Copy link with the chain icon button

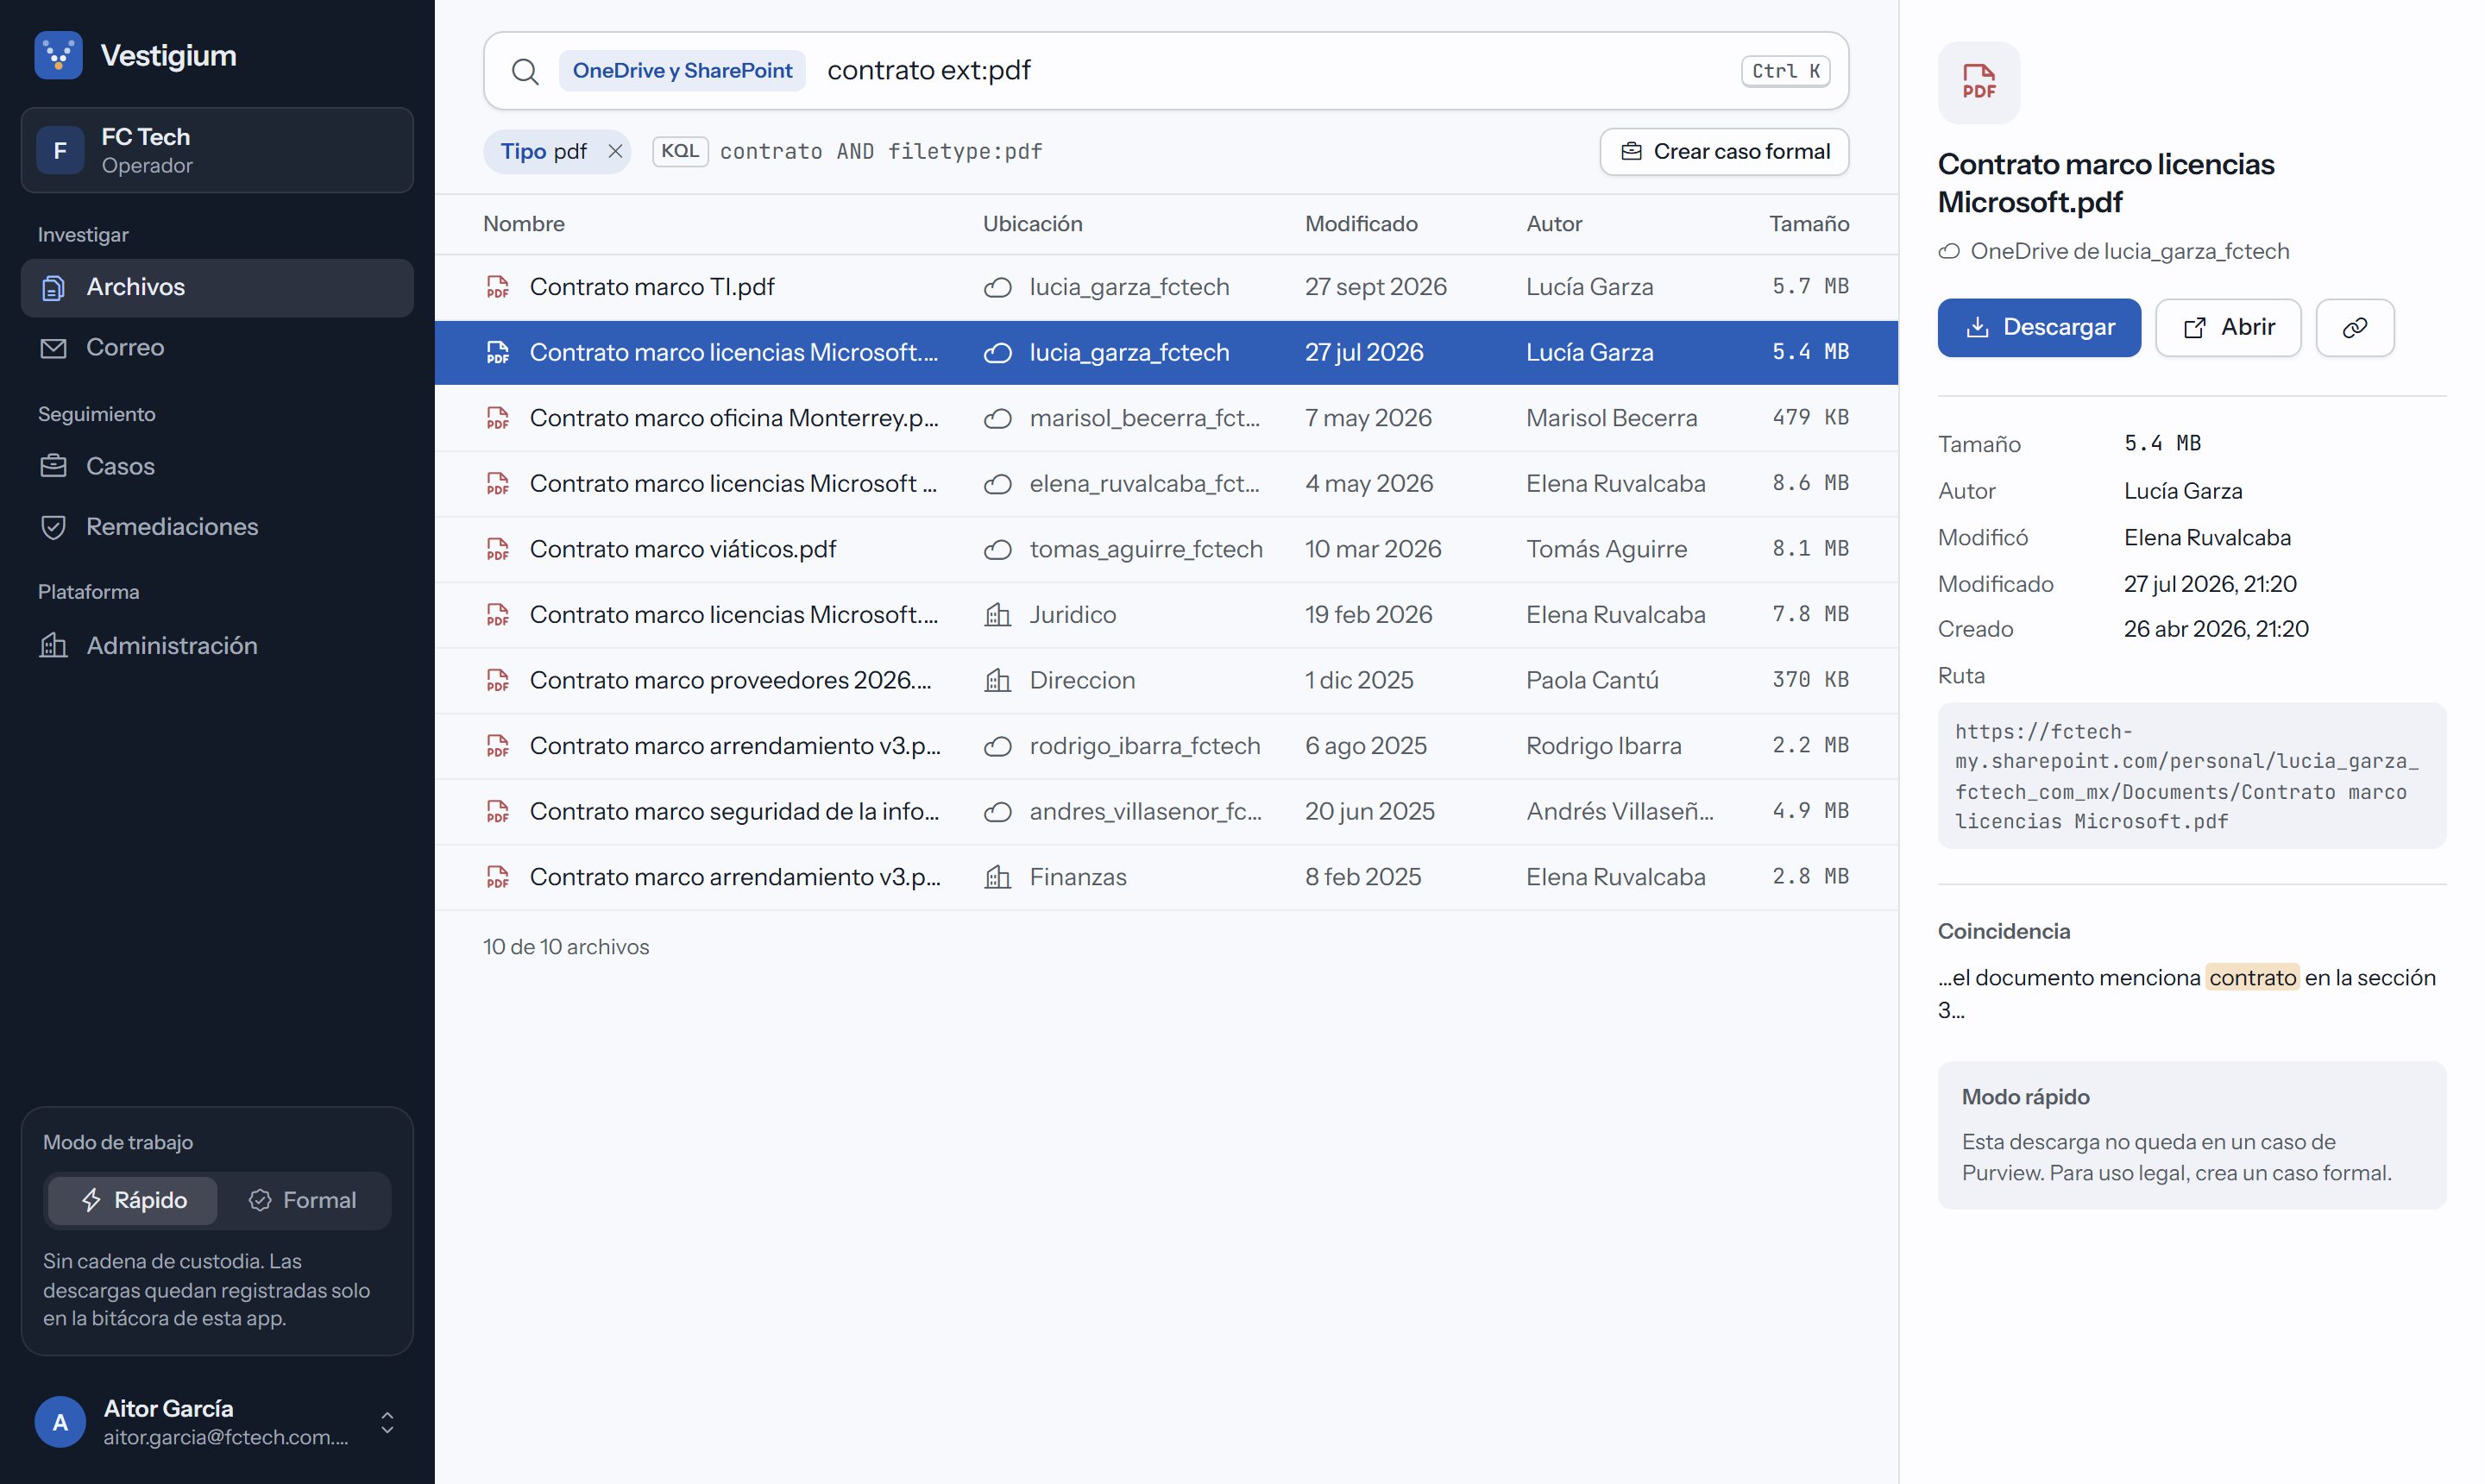(x=2354, y=327)
